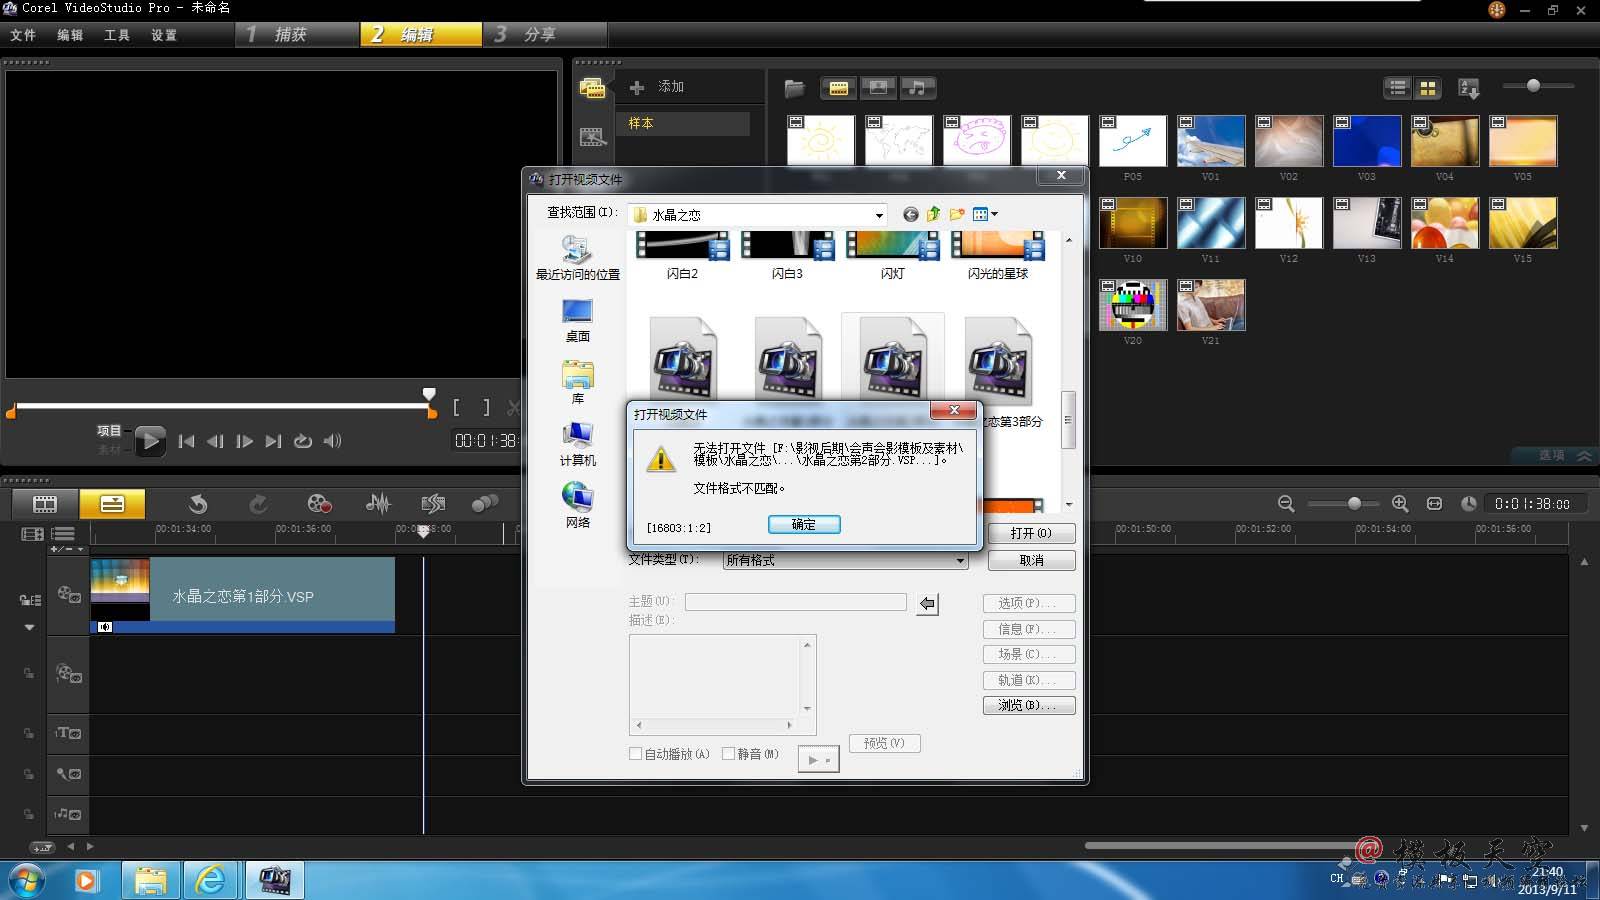Open the 编辑 menu in menu bar
Viewport: 1600px width, 900px height.
point(70,35)
